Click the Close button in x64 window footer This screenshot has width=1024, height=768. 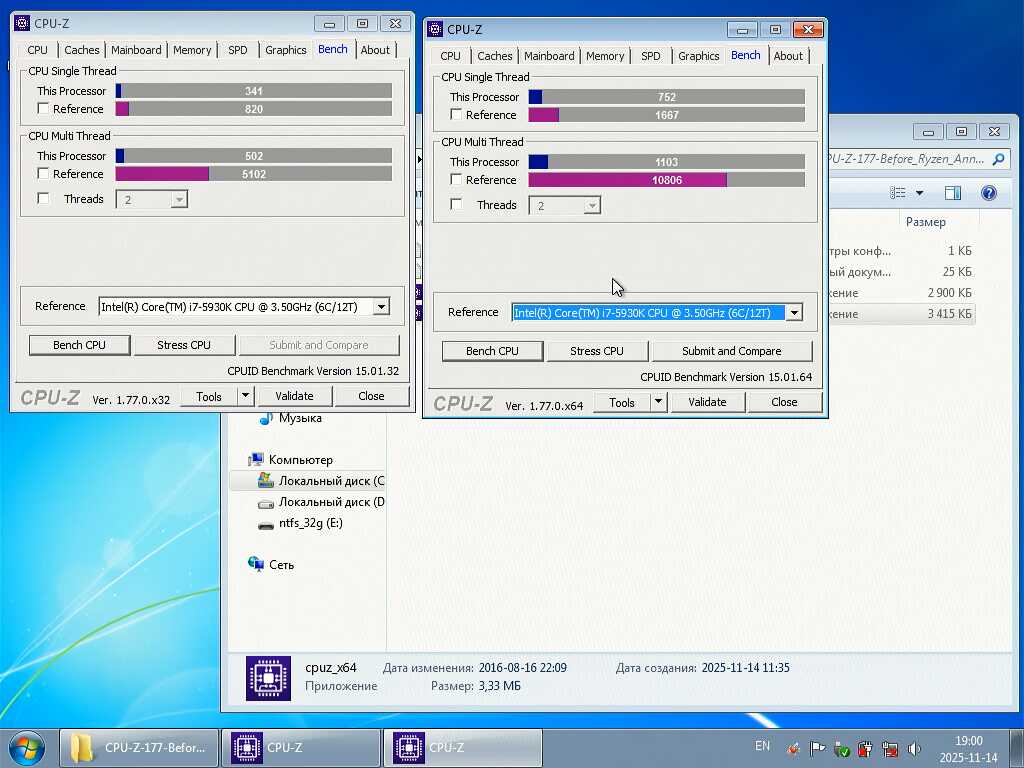(x=784, y=402)
